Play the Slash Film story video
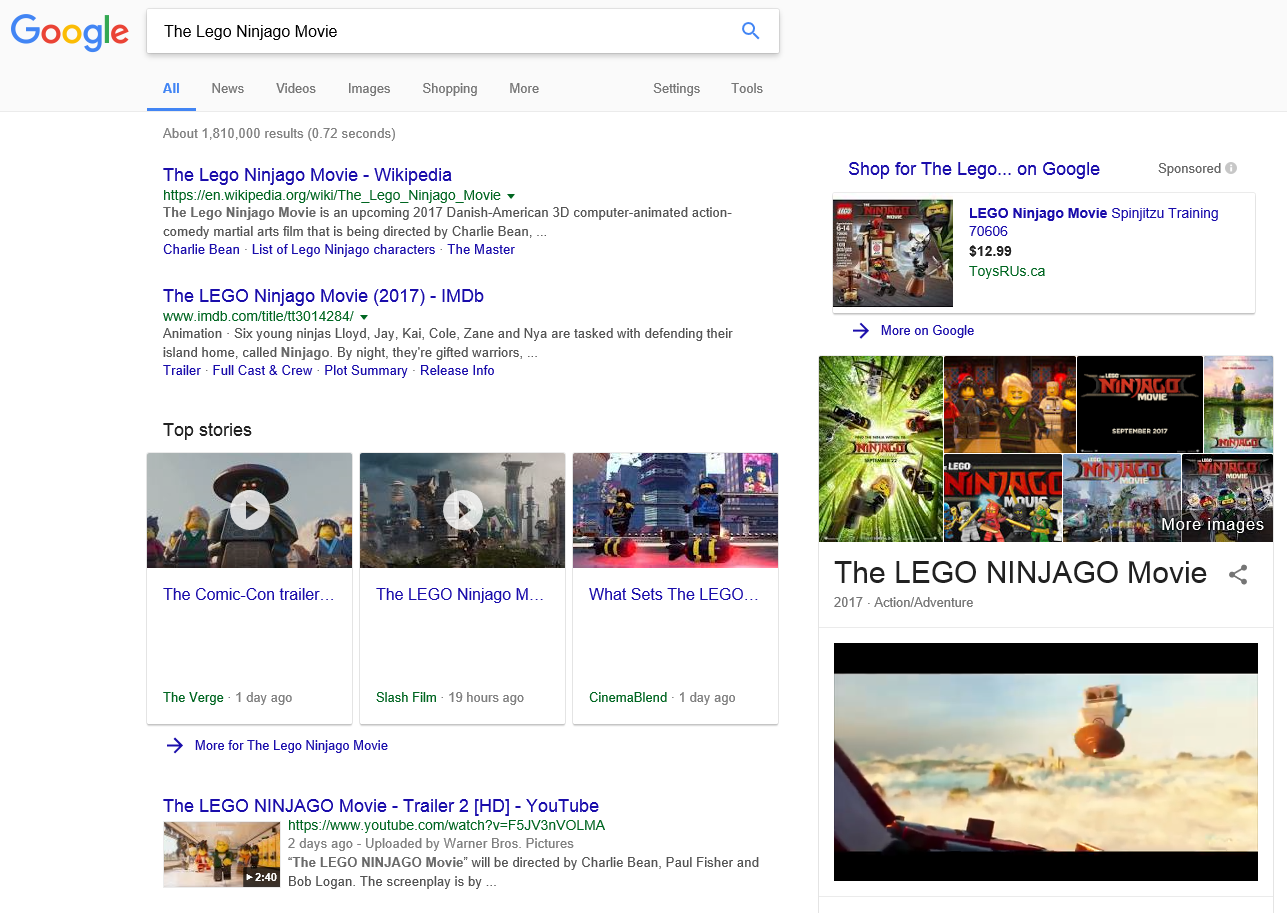This screenshot has height=913, width=1287. (x=462, y=510)
